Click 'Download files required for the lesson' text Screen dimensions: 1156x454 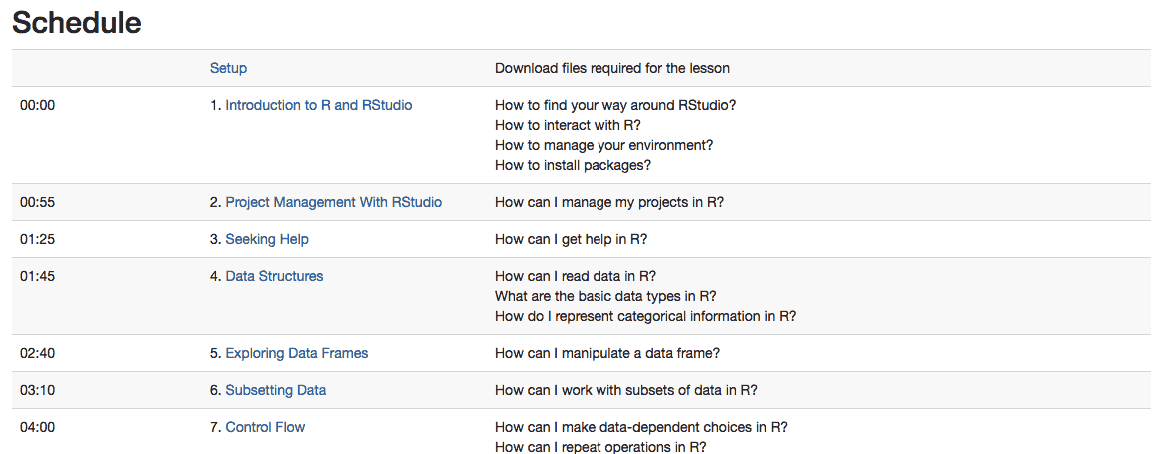pos(613,69)
